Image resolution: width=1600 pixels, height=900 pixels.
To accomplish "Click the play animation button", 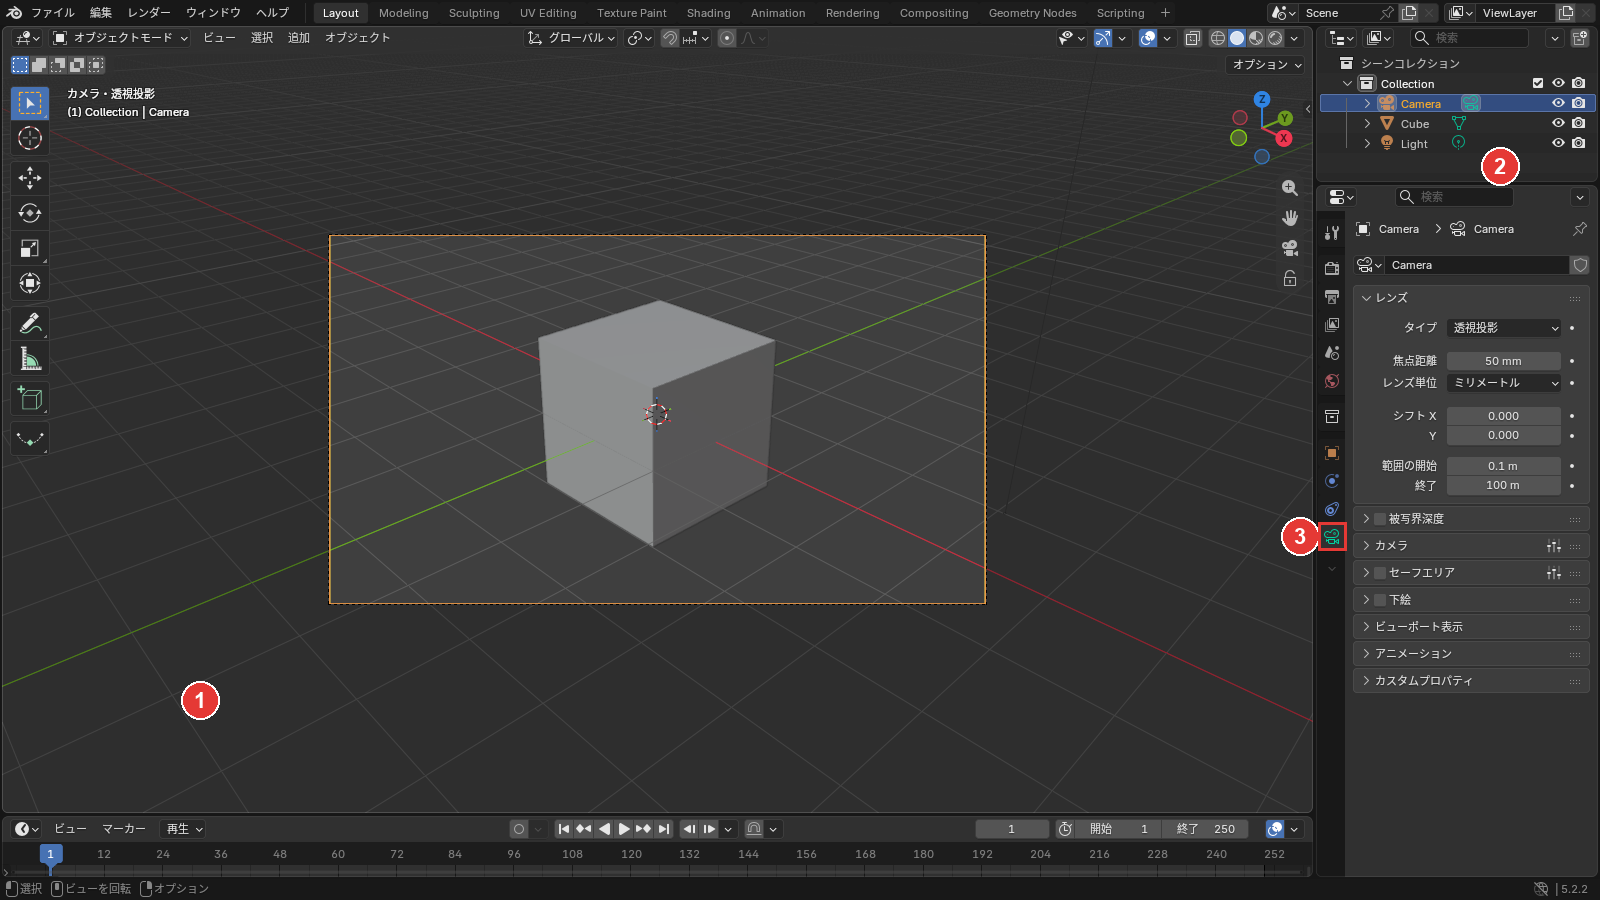I will point(624,829).
